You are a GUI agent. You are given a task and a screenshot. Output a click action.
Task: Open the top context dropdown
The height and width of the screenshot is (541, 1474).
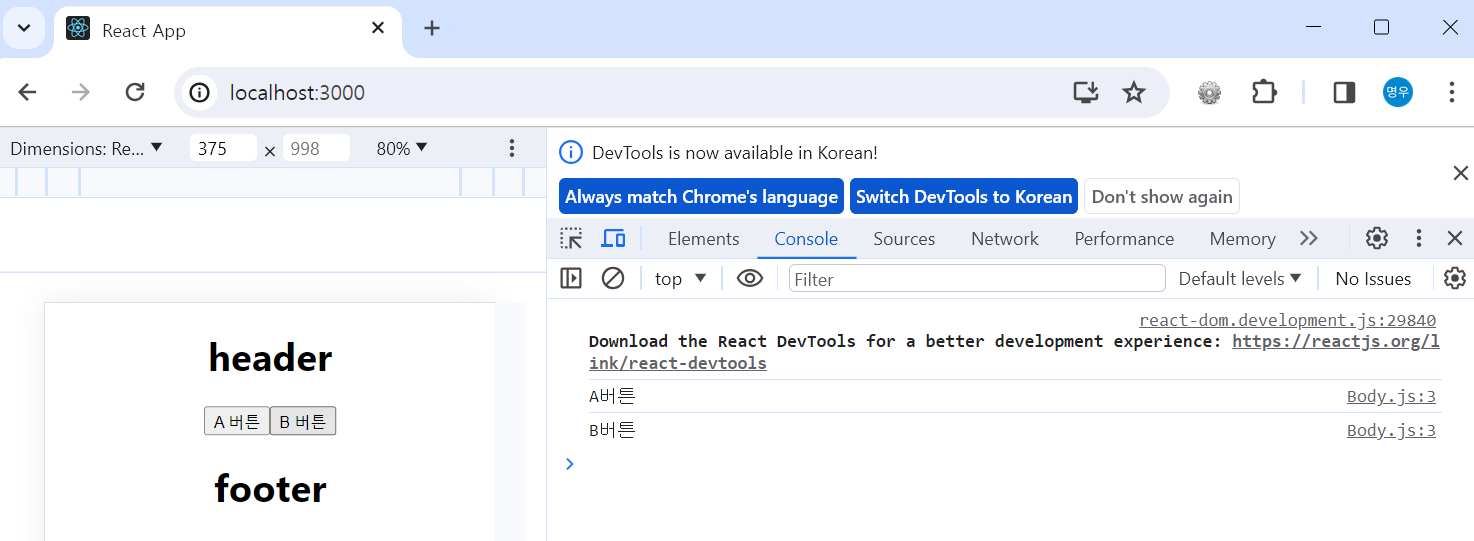pyautogui.click(x=680, y=278)
